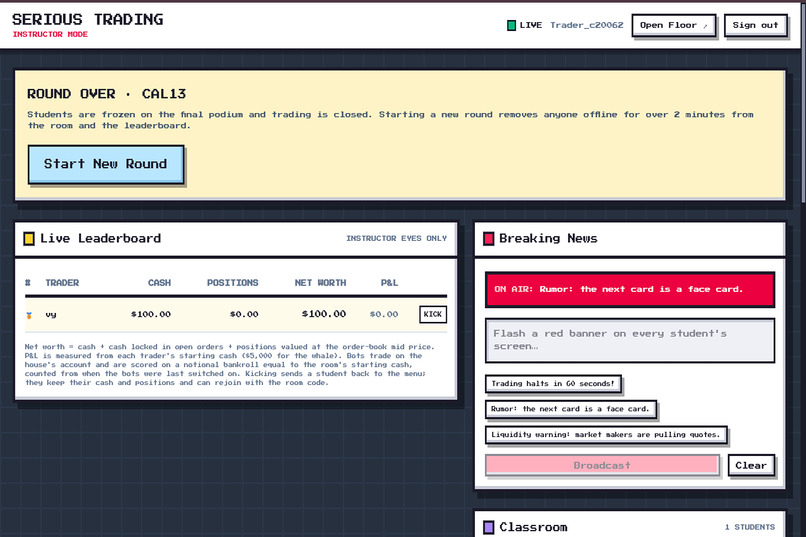Click the yellow Live Leaderboard icon

(x=29, y=238)
